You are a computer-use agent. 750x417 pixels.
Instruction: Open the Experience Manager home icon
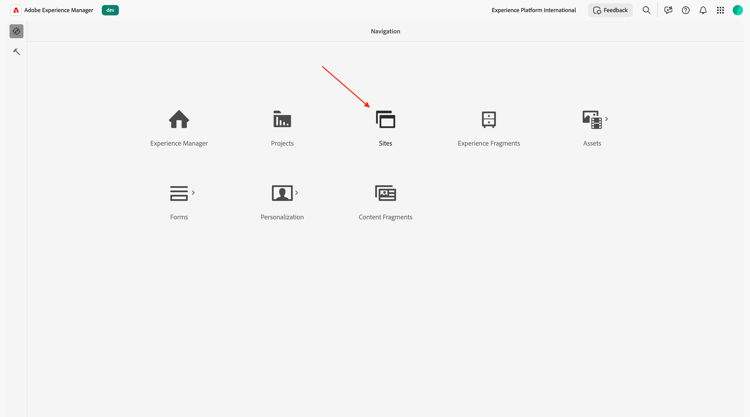[x=179, y=120]
